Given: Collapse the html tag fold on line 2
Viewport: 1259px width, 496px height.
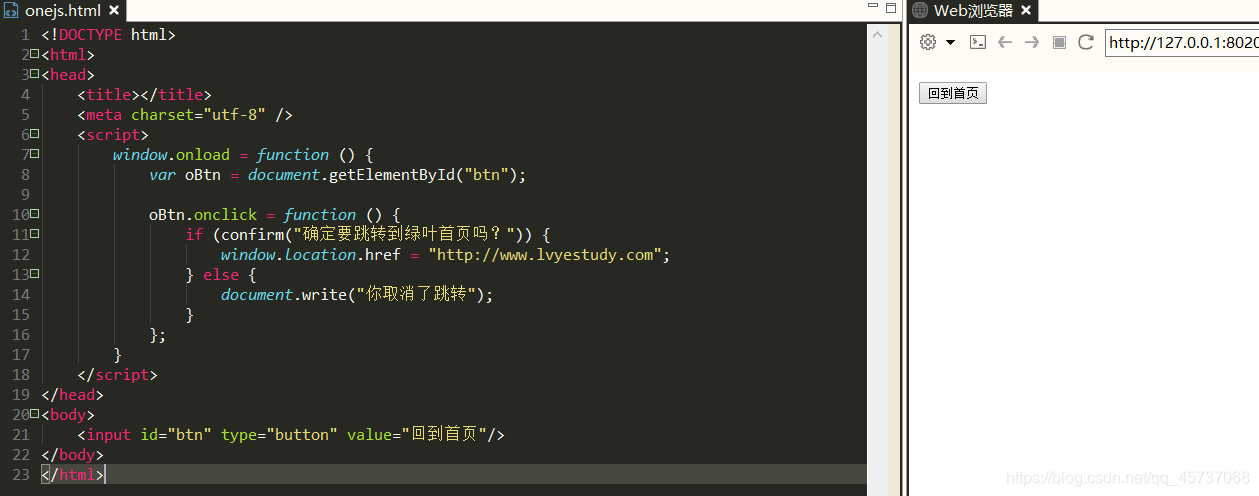Looking at the screenshot, I should tap(35, 54).
